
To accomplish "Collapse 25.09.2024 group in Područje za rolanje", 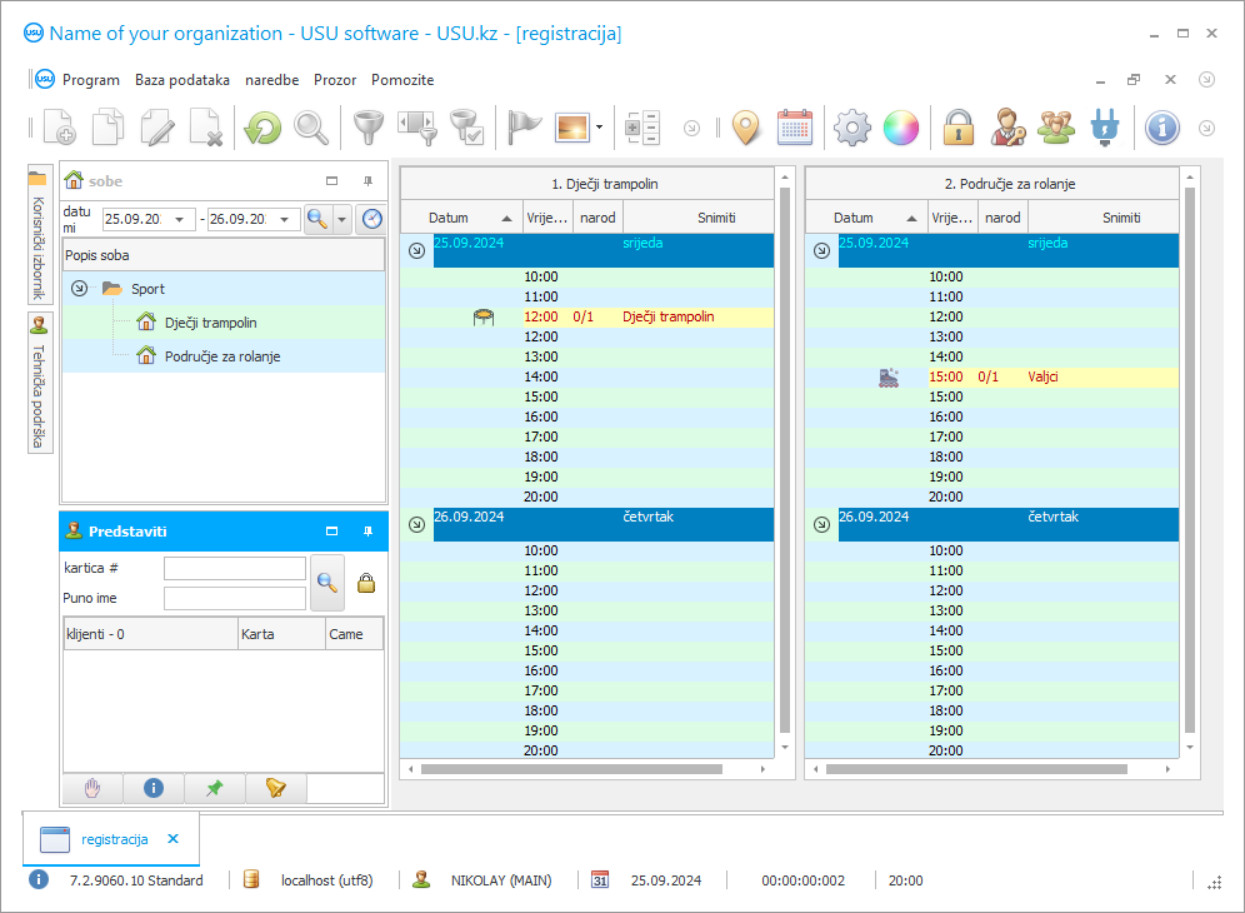I will click(x=821, y=251).
